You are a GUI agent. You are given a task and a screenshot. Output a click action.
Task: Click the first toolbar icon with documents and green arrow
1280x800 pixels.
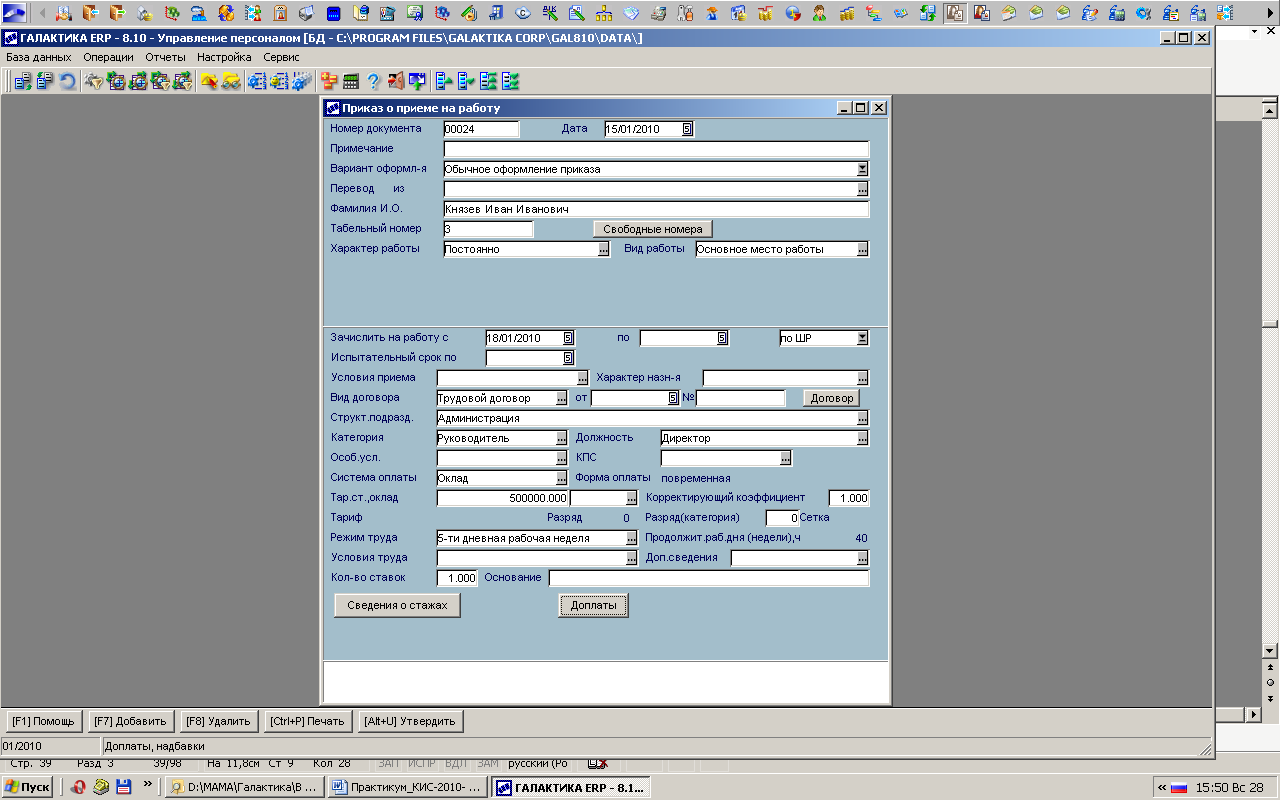pos(23,82)
